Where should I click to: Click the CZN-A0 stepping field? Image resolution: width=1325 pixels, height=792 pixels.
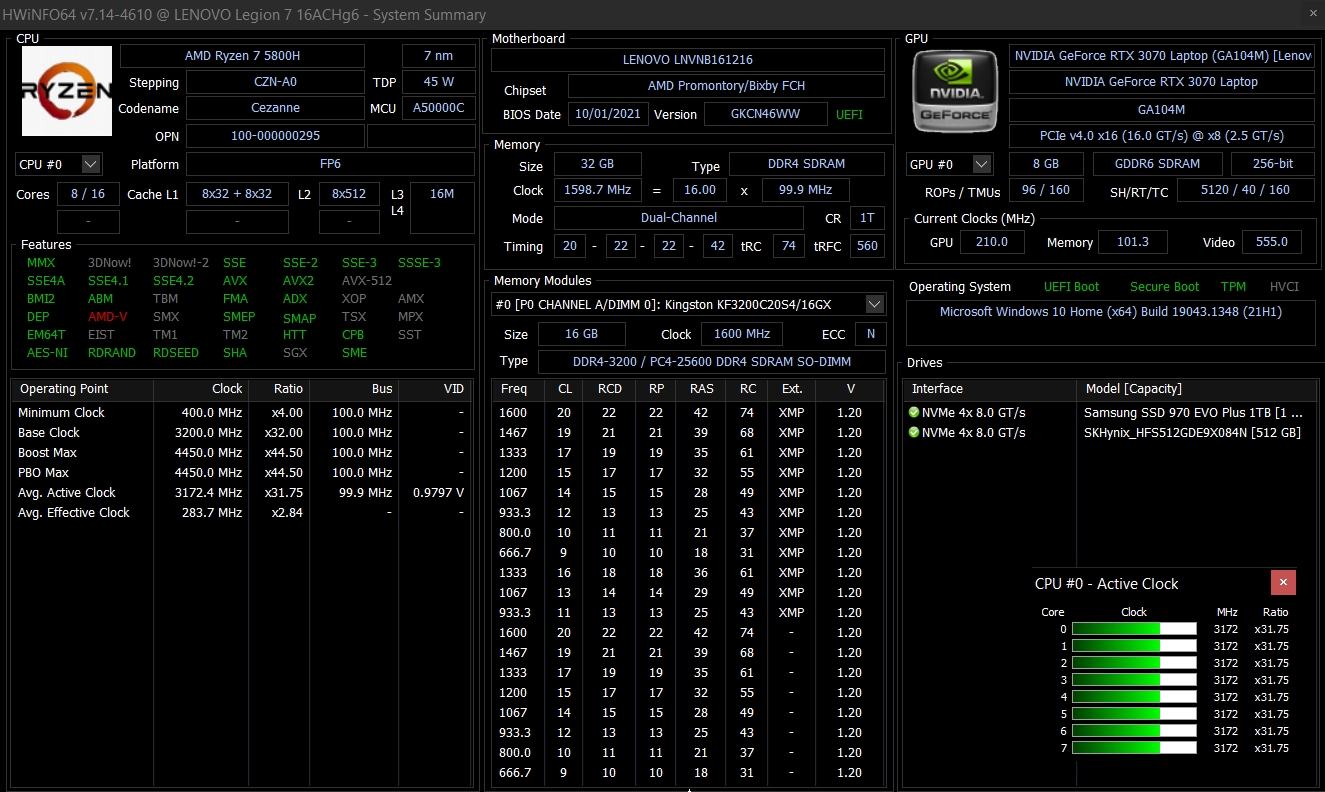(275, 82)
